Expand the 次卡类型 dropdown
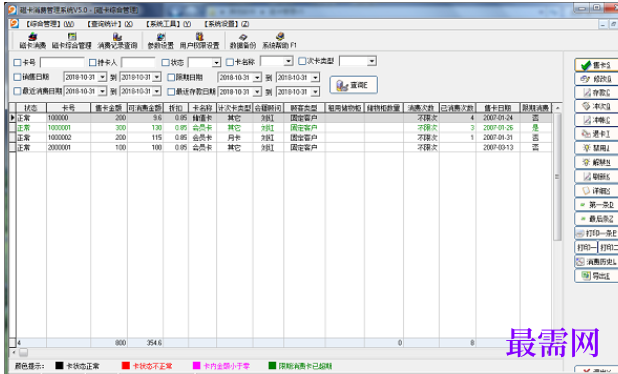The width and height of the screenshot is (618, 374). point(372,61)
